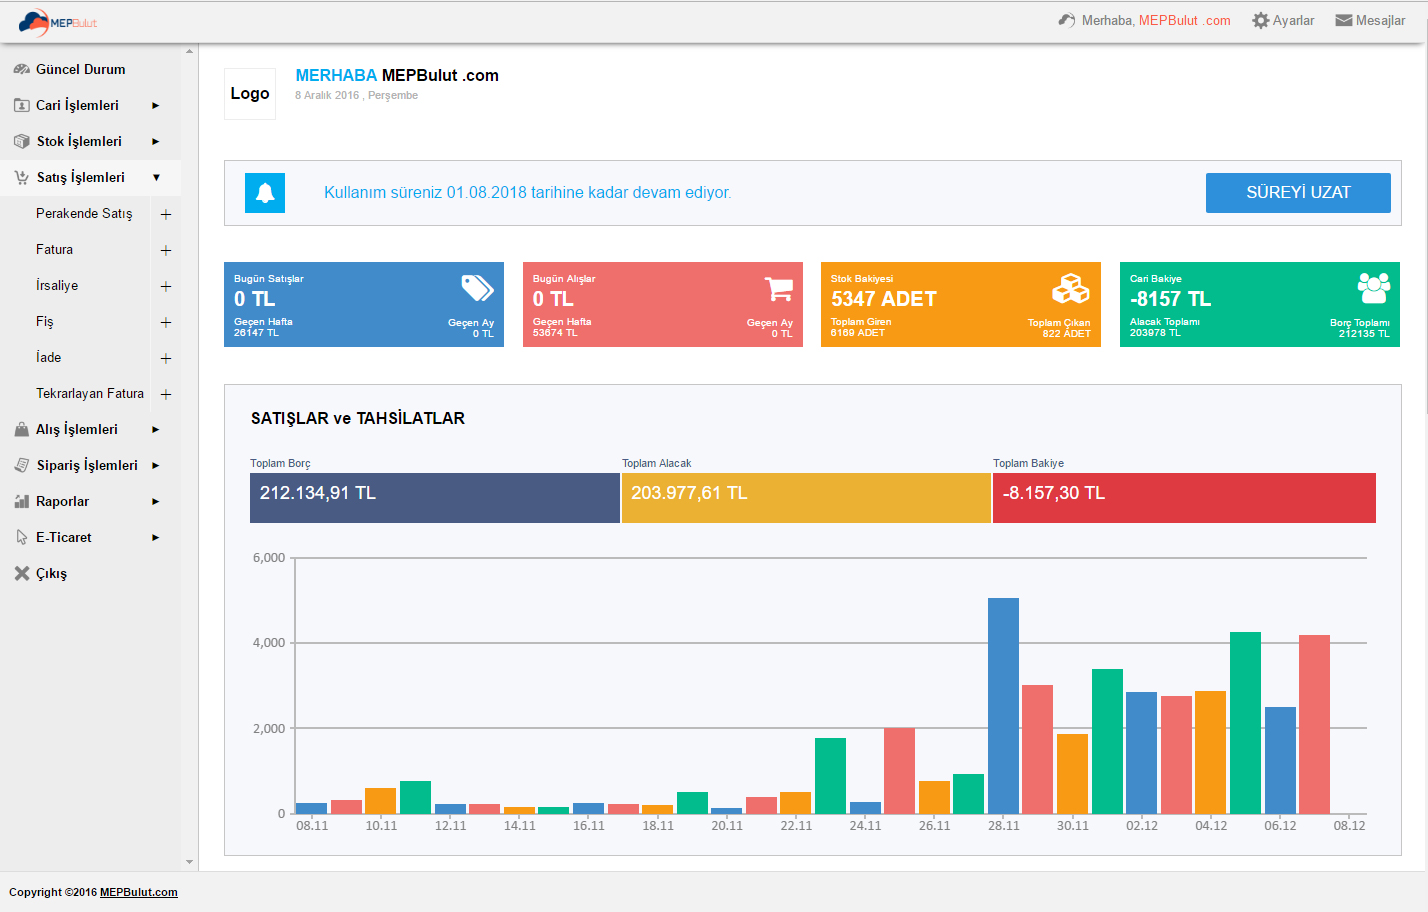Screen dimensions: 1428x912
Task: Click the Çıkış X icon
Action: [x=21, y=573]
